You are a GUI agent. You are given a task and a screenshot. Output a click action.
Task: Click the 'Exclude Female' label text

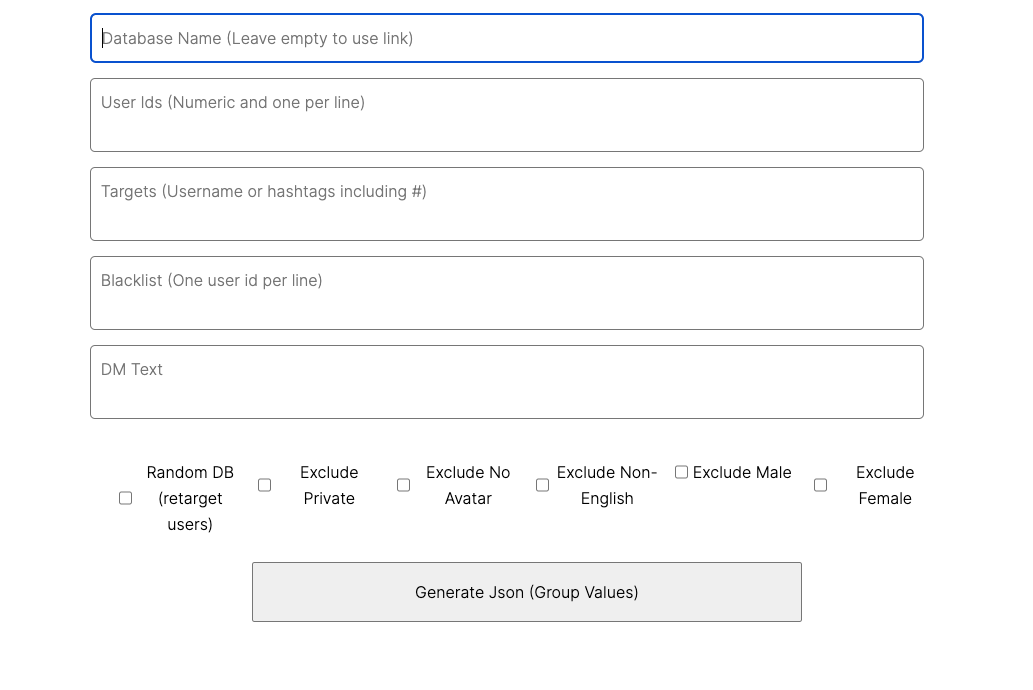(885, 485)
